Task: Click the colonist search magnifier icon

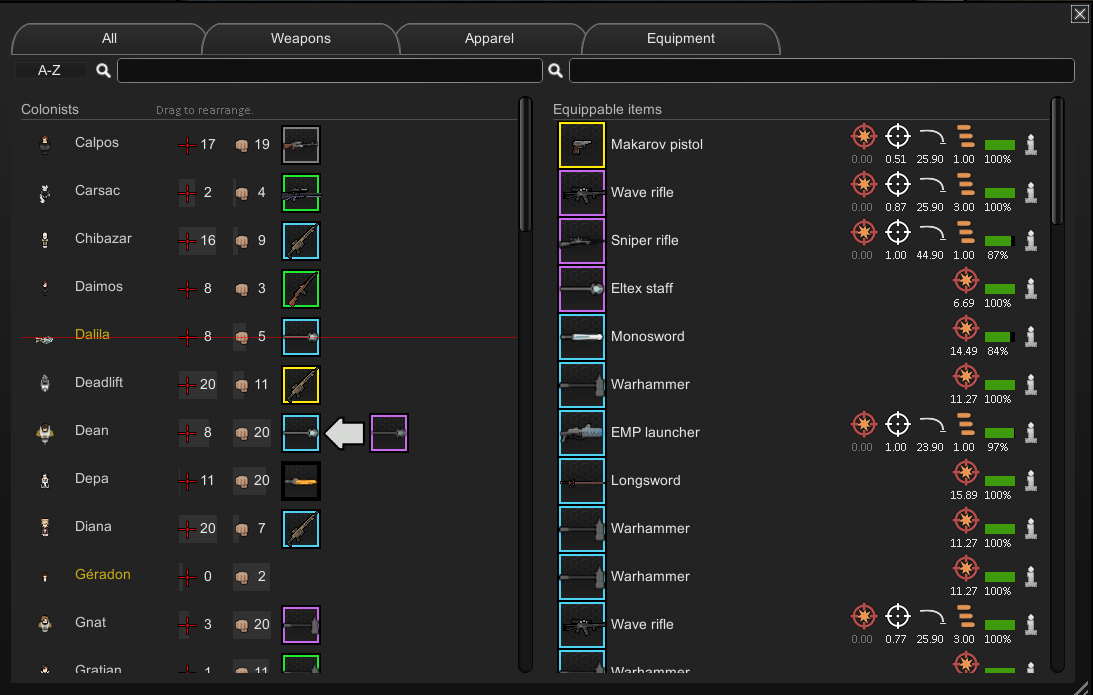Action: (x=103, y=70)
